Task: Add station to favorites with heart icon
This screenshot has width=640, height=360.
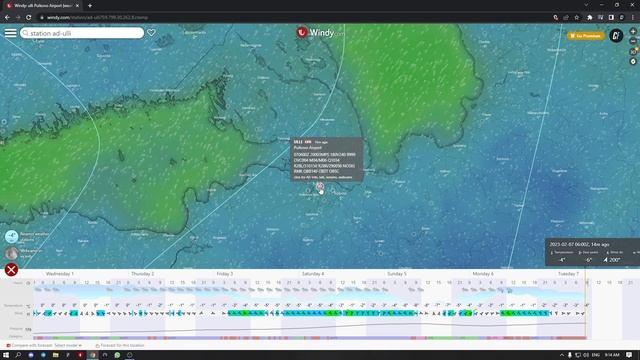Action: (151, 33)
